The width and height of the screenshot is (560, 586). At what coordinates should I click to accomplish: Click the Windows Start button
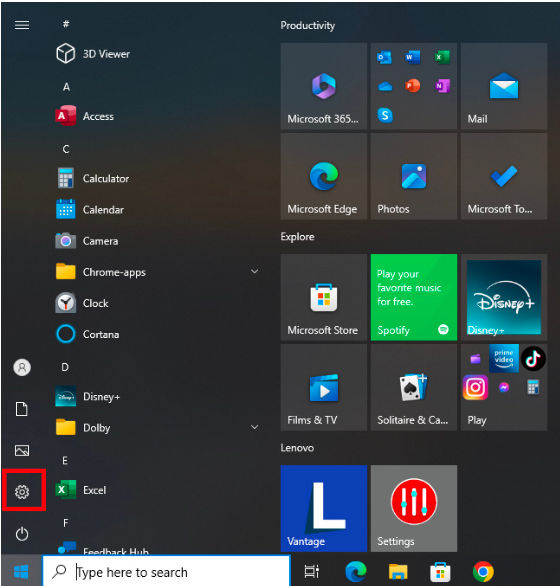21,571
